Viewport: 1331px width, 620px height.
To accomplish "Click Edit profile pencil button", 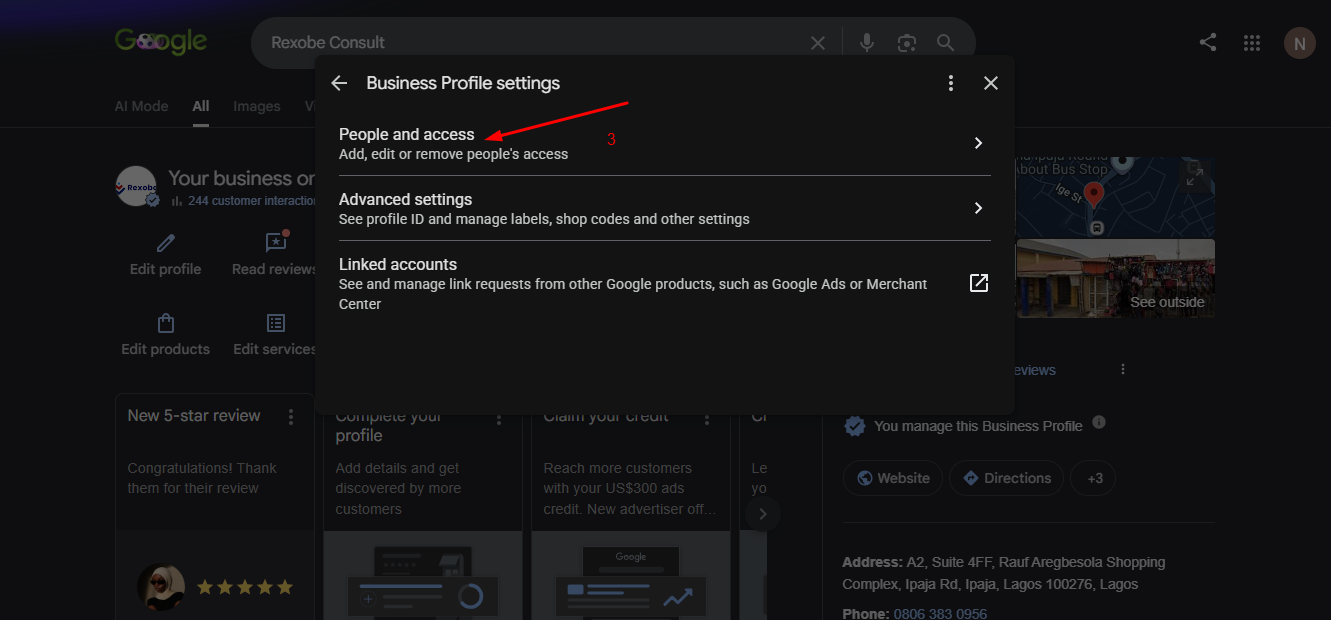I will pos(166,255).
